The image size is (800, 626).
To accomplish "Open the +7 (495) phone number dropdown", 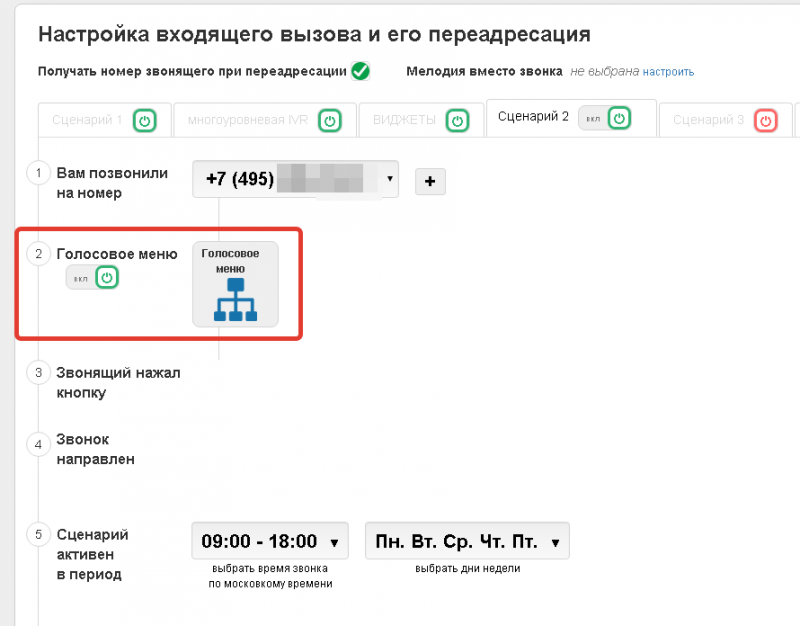I will coord(295,179).
